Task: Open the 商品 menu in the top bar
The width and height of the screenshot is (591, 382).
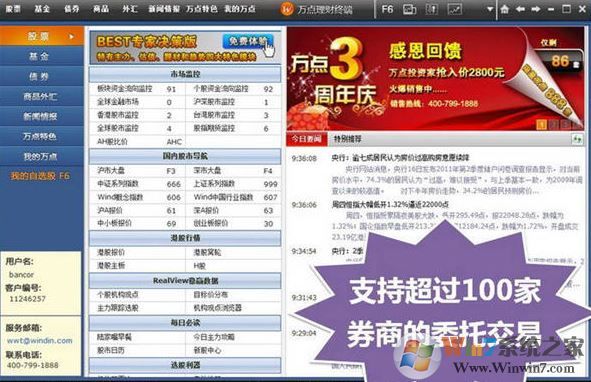Action: (101, 9)
